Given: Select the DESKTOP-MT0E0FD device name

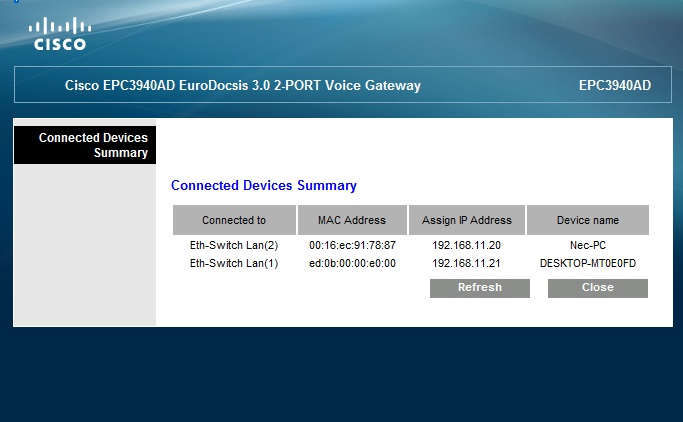Looking at the screenshot, I should pos(588,263).
